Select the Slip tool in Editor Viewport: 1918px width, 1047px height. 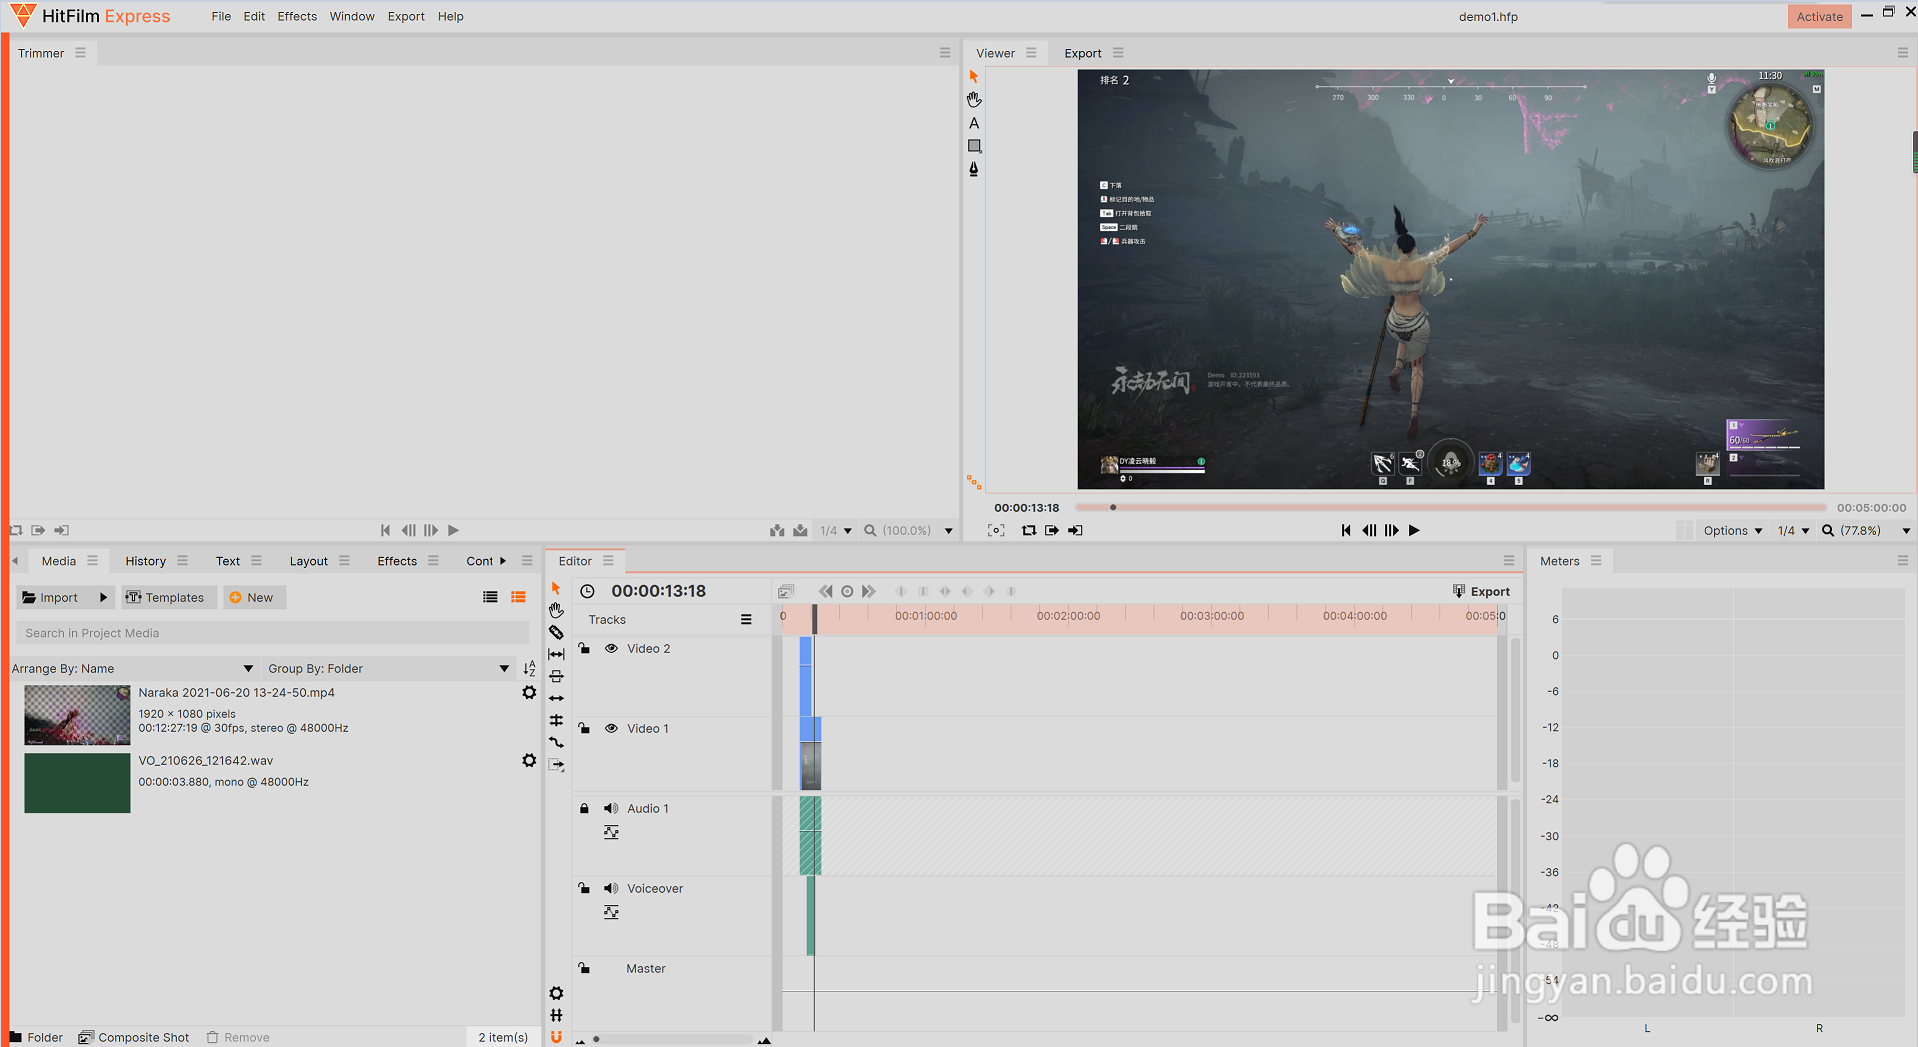coord(556,654)
